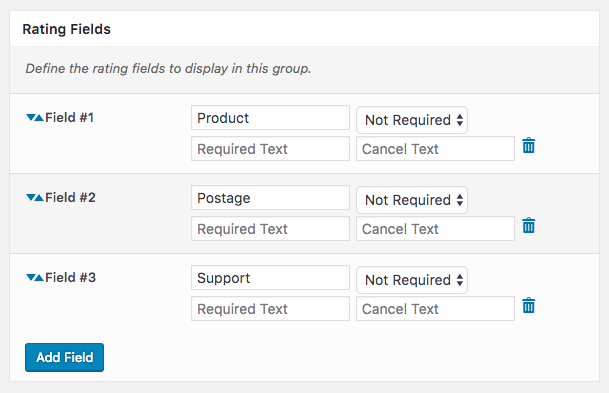609x393 pixels.
Task: Click the 'Define the rating fields' description text
Action: pyautogui.click(x=168, y=69)
